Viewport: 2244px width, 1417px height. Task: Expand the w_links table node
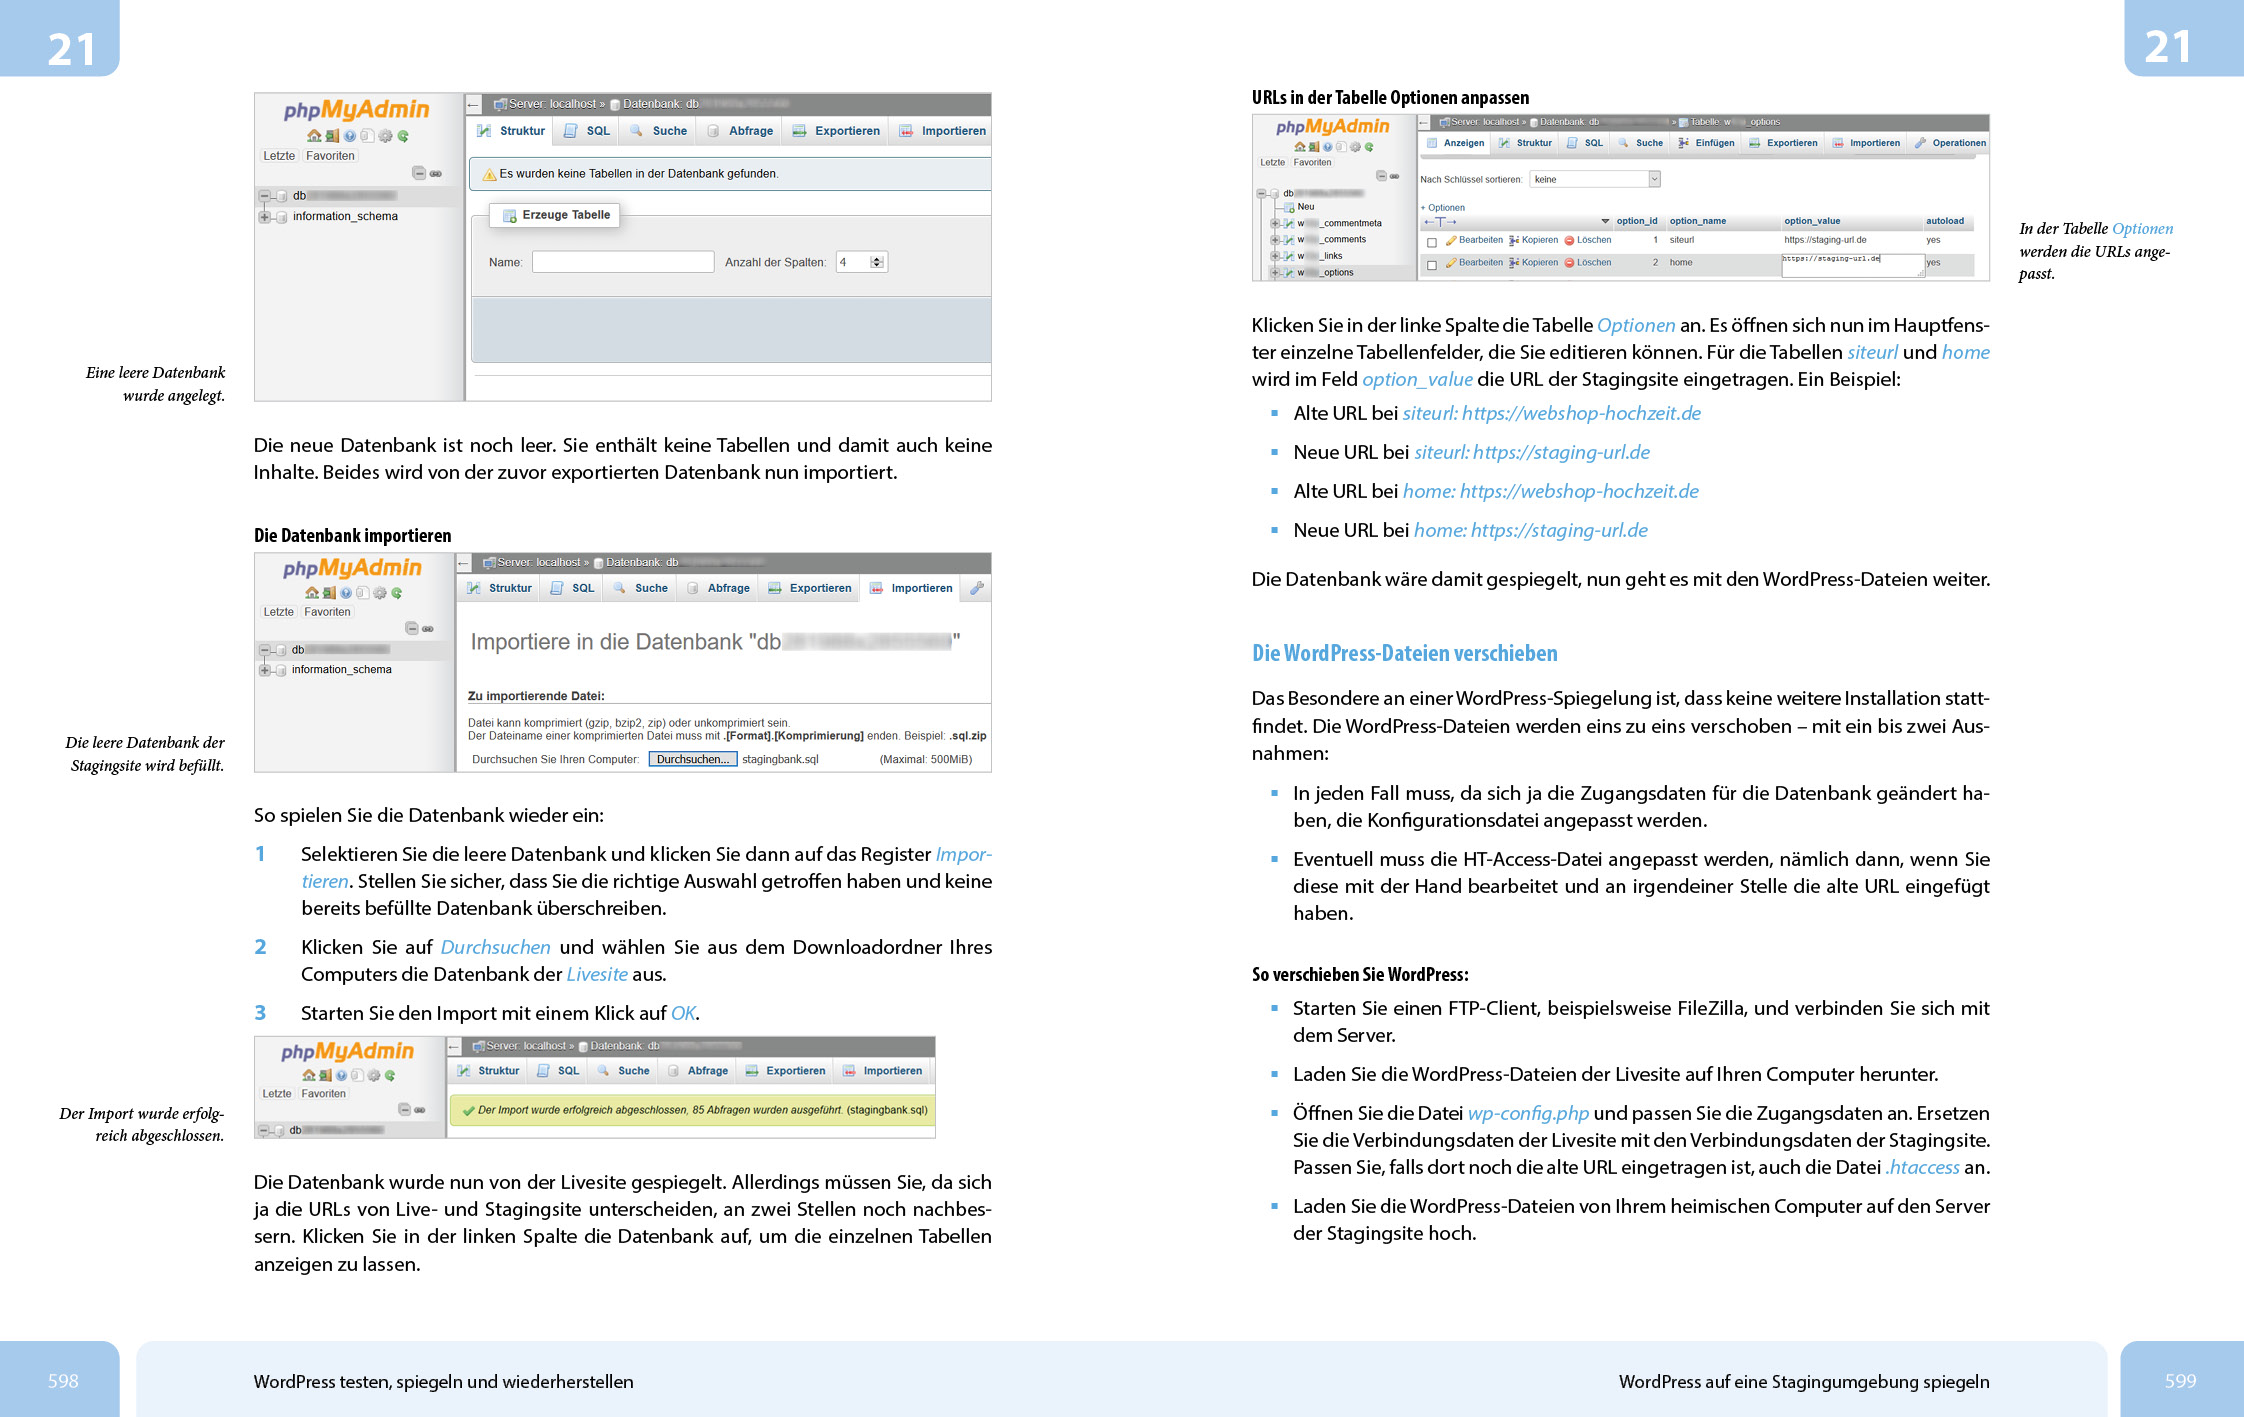[x=1275, y=256]
